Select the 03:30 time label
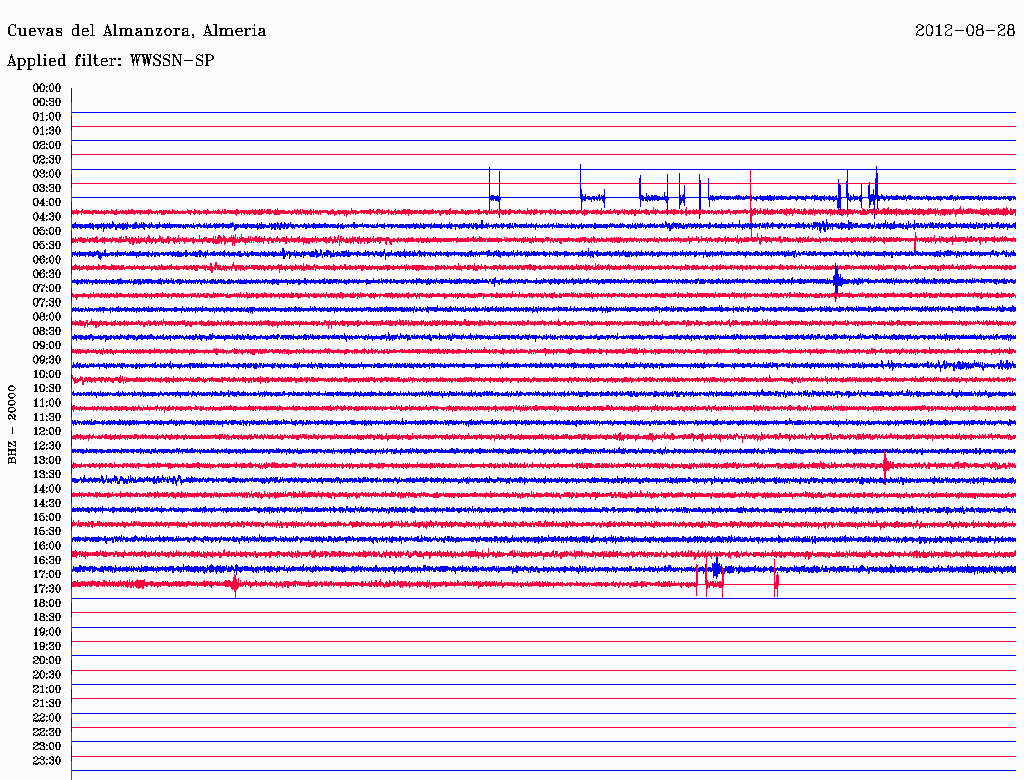Image resolution: width=1024 pixels, height=780 pixels. pyautogui.click(x=47, y=188)
